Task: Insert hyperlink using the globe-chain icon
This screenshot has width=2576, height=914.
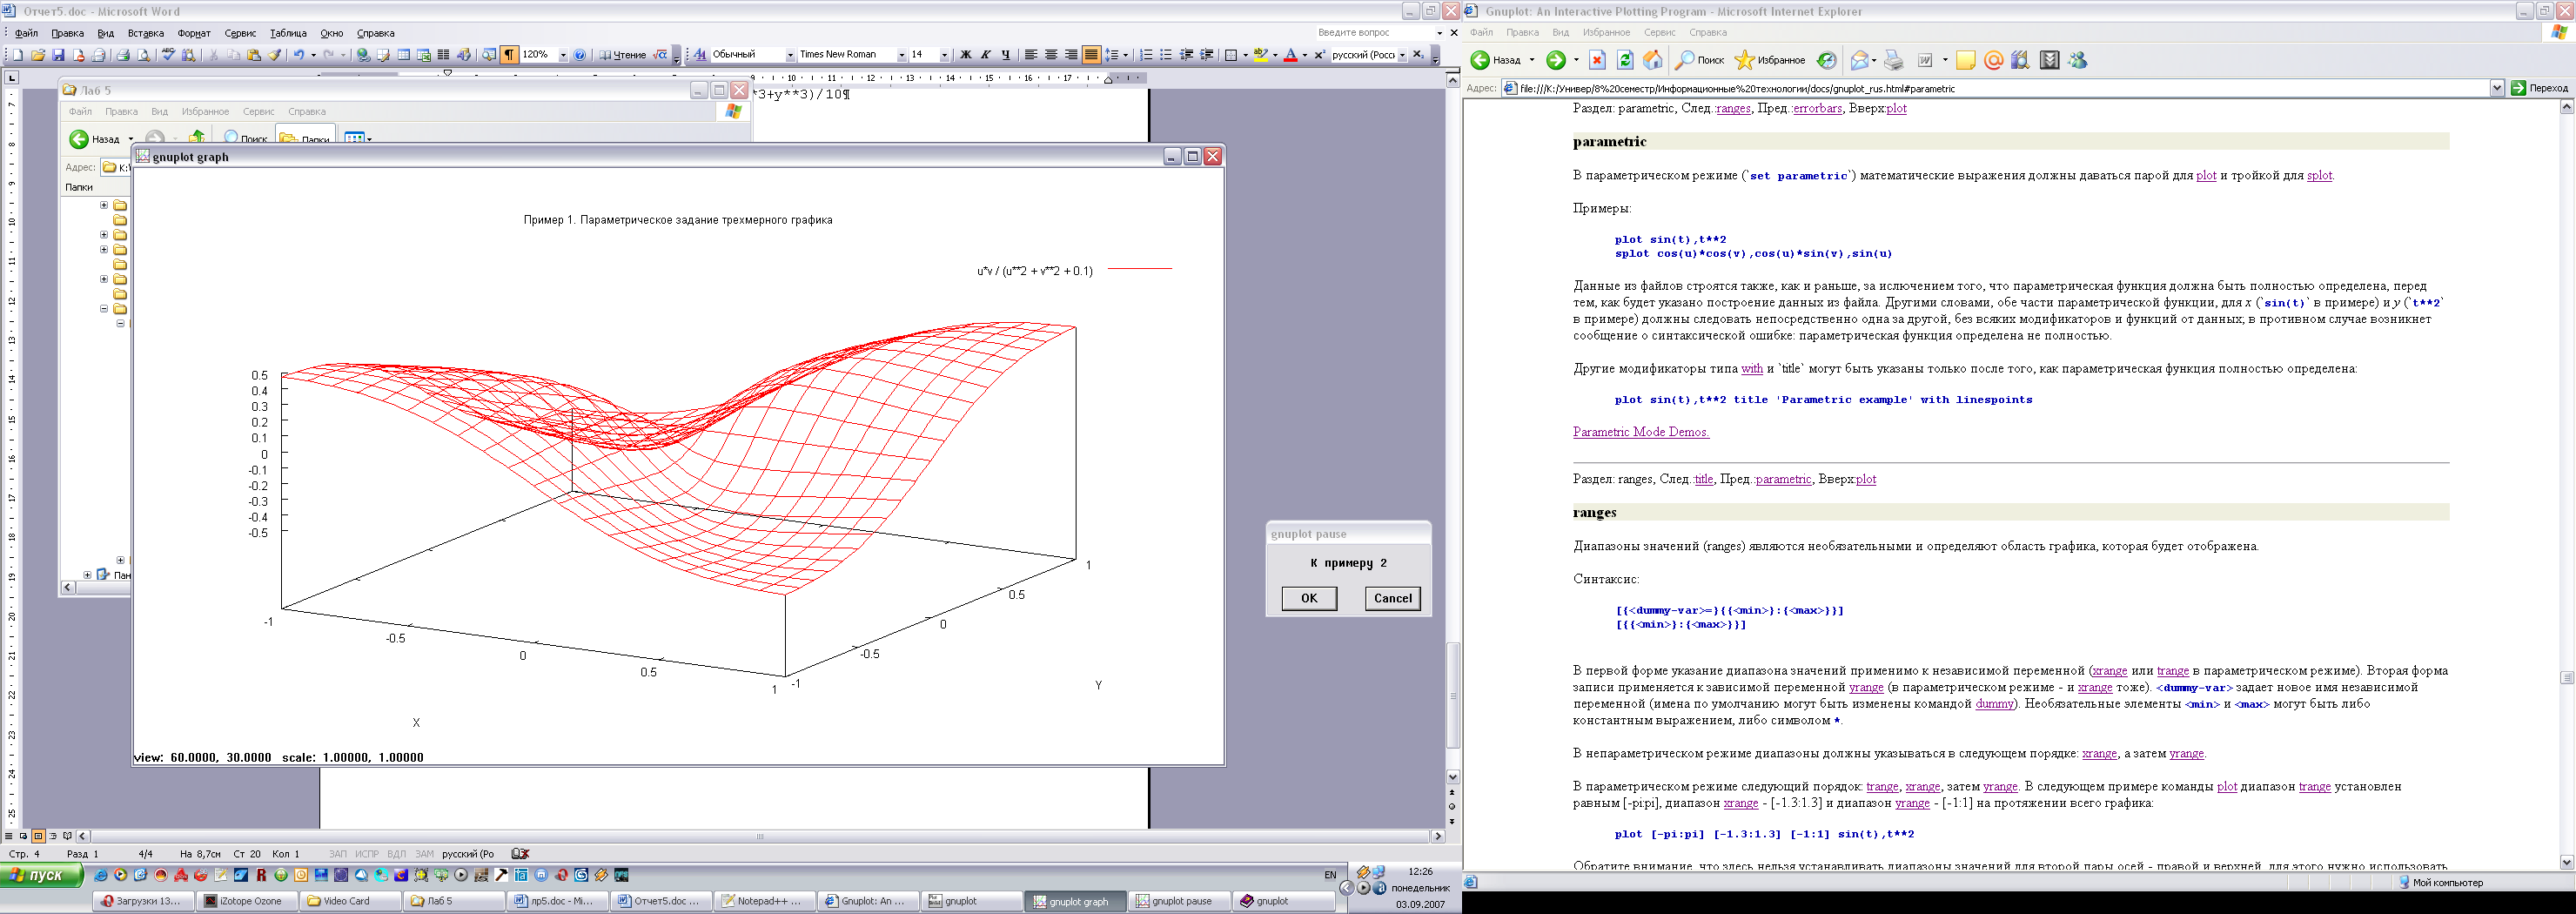Action: [x=363, y=55]
